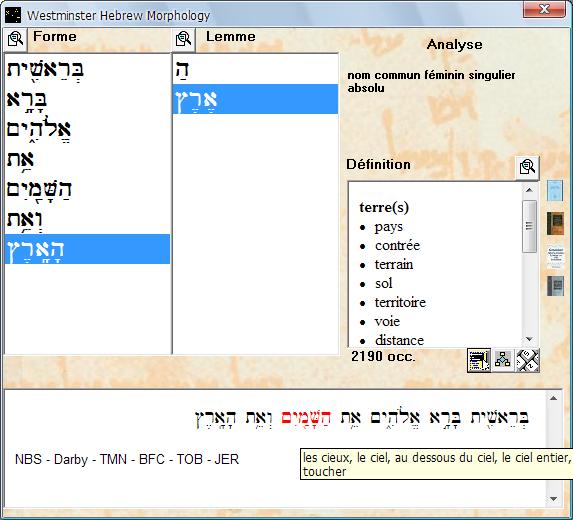573x520 pixels.
Task: Select the highlighted lemma אֶרֶץ in Lemme list
Action: coord(255,99)
